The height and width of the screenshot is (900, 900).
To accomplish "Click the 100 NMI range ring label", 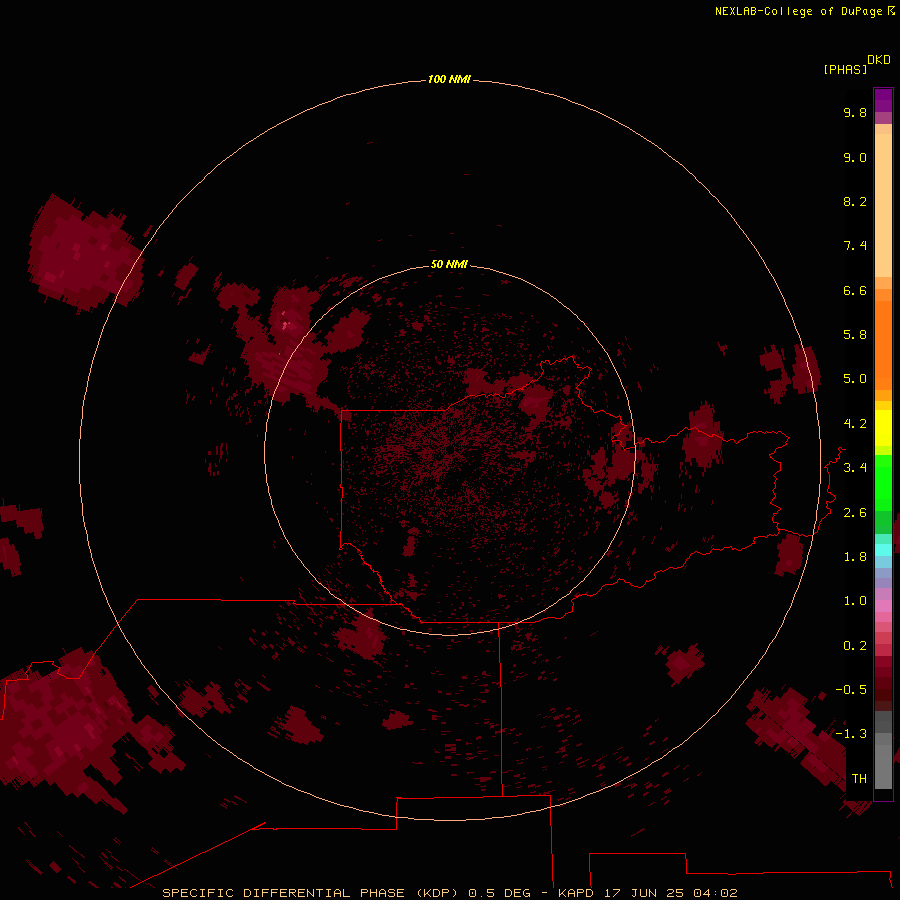I will pyautogui.click(x=449, y=79).
